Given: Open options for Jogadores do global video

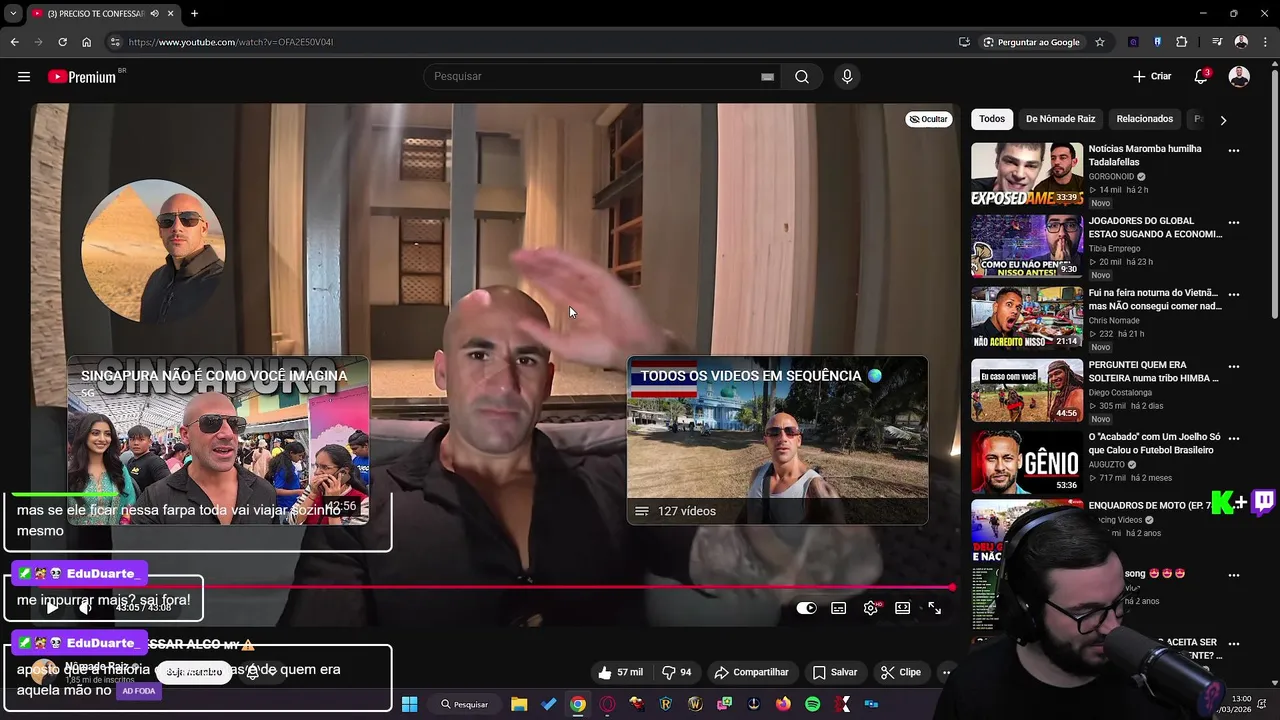Looking at the screenshot, I should (1234, 223).
